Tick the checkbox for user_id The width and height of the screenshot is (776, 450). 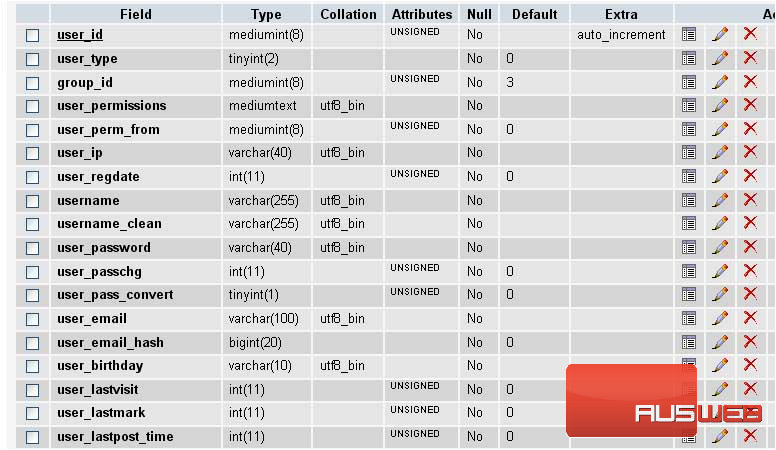coord(33,35)
